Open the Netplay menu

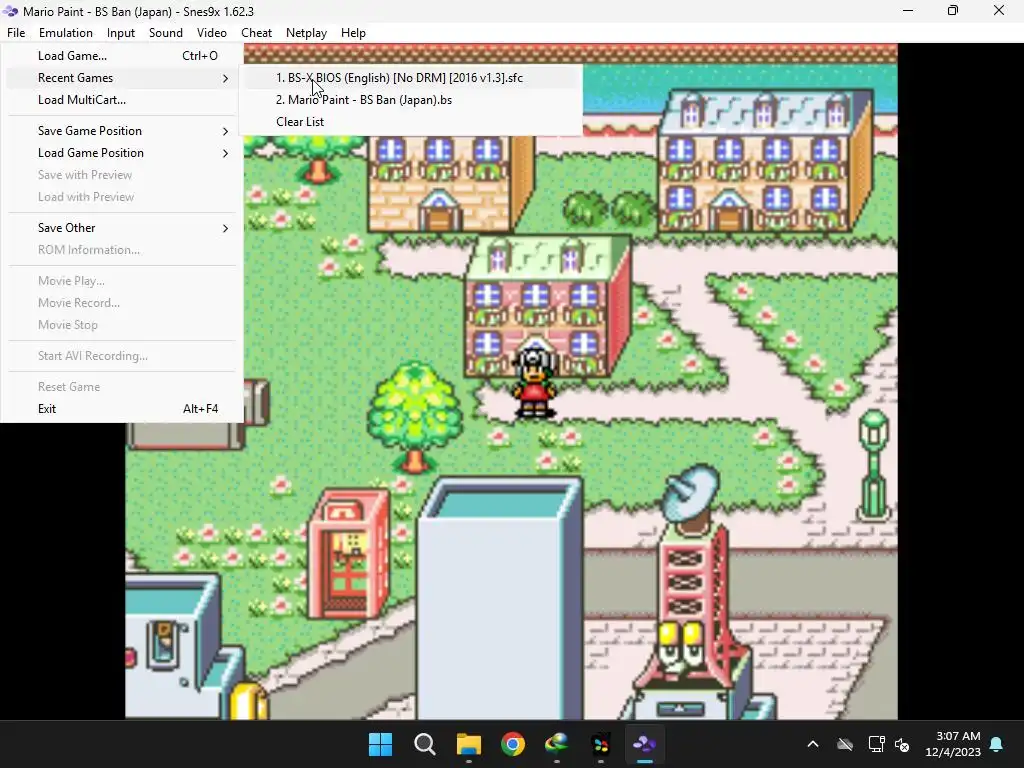(306, 33)
